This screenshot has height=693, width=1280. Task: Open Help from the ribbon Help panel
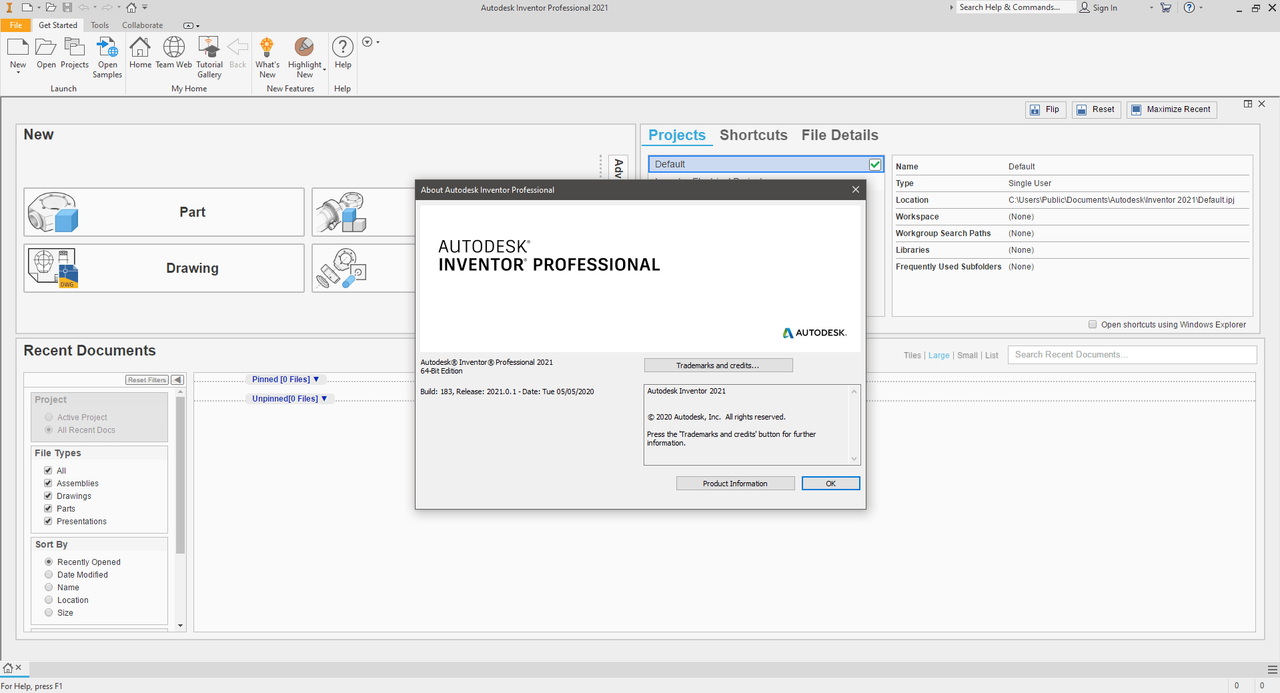point(343,47)
